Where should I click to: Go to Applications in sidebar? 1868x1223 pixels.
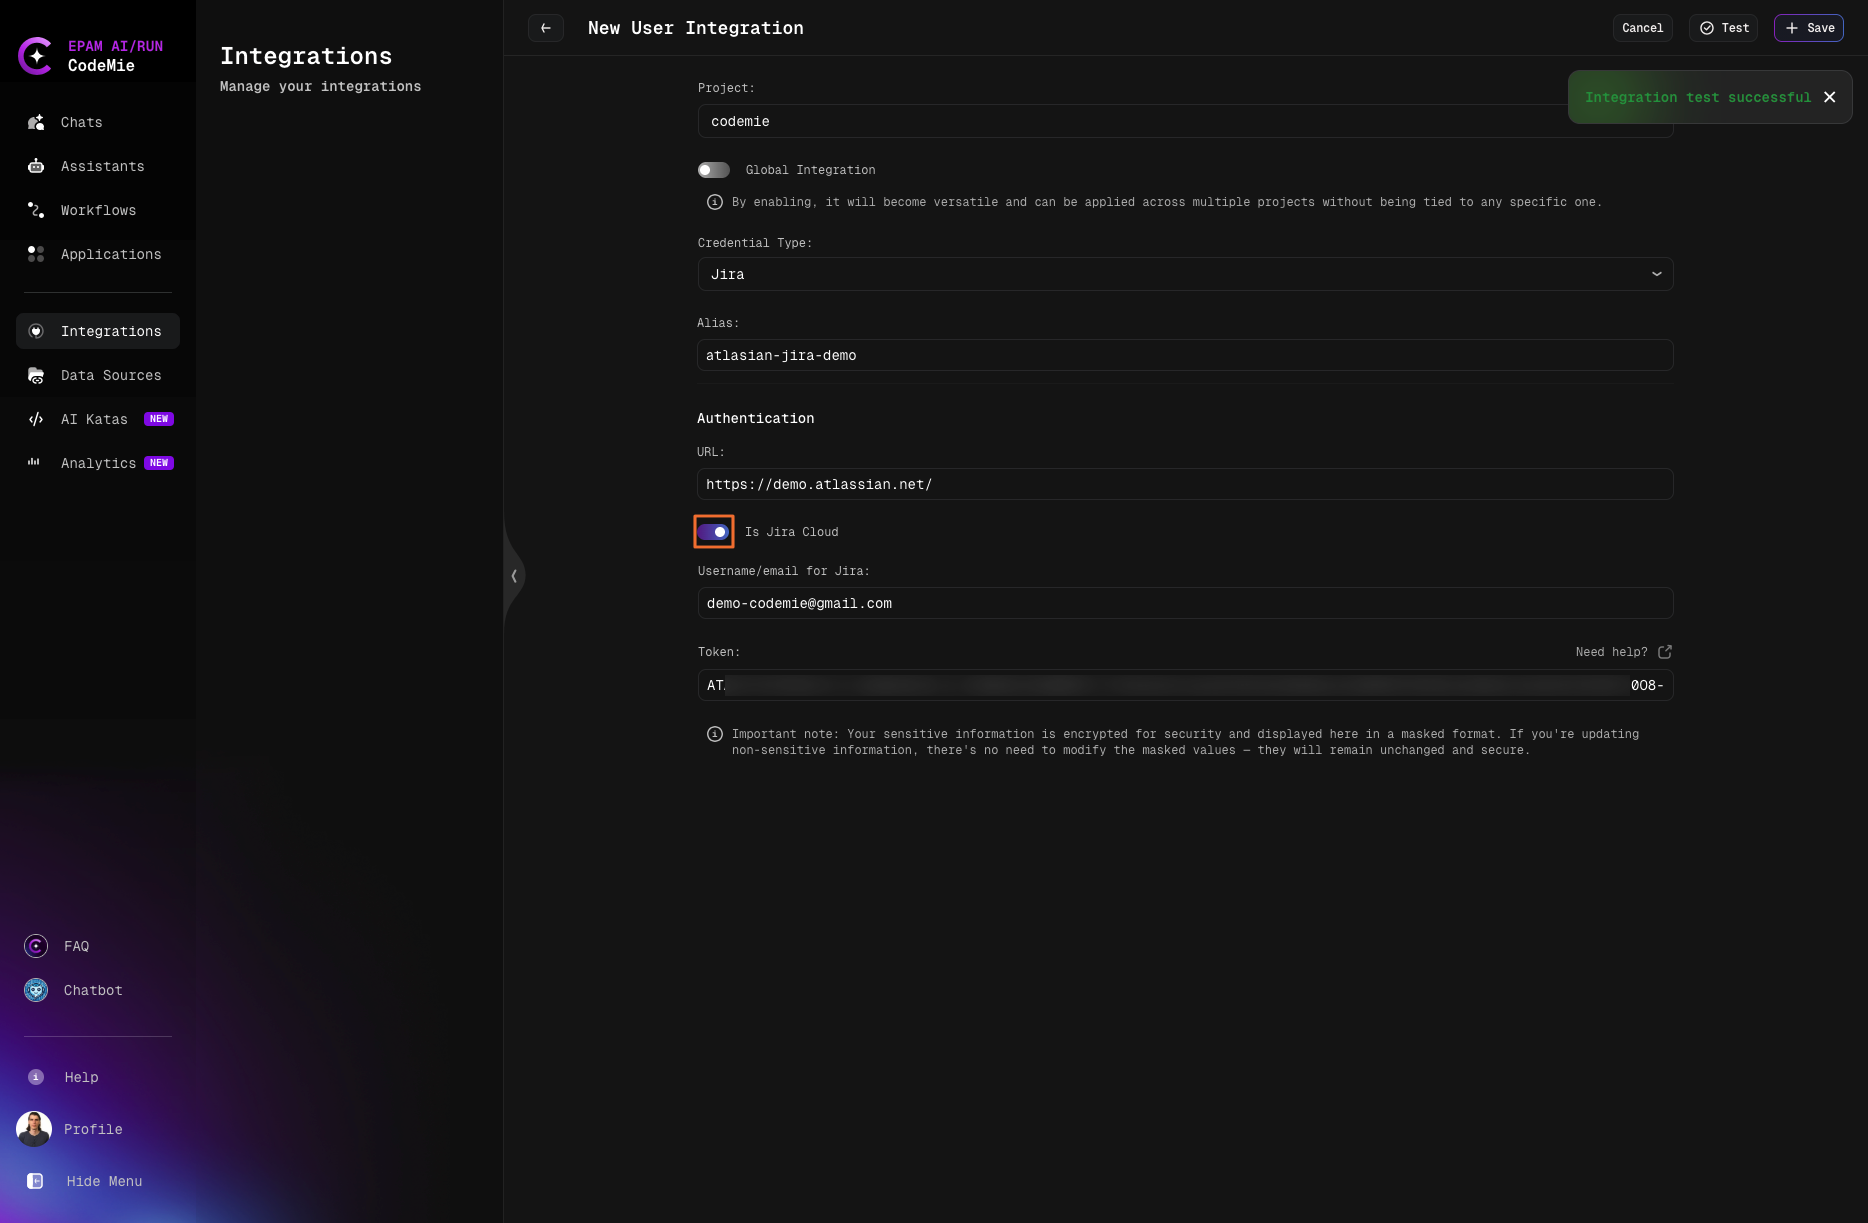(x=110, y=254)
